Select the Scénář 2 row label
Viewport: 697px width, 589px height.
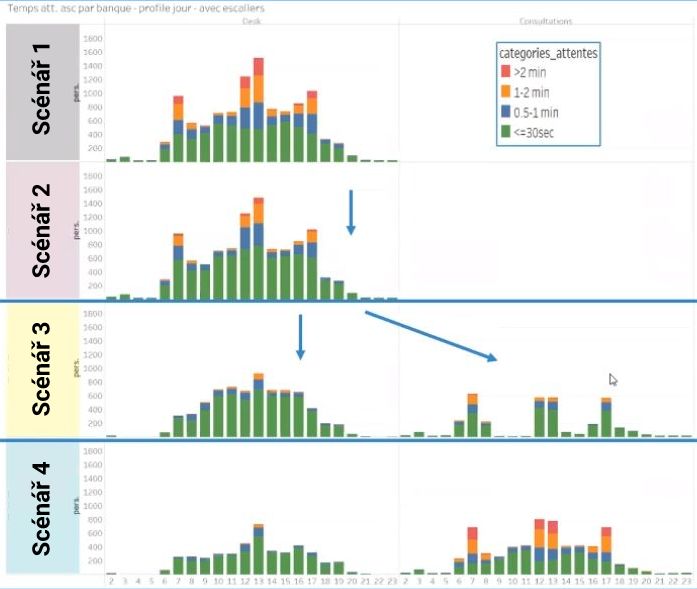click(x=40, y=230)
